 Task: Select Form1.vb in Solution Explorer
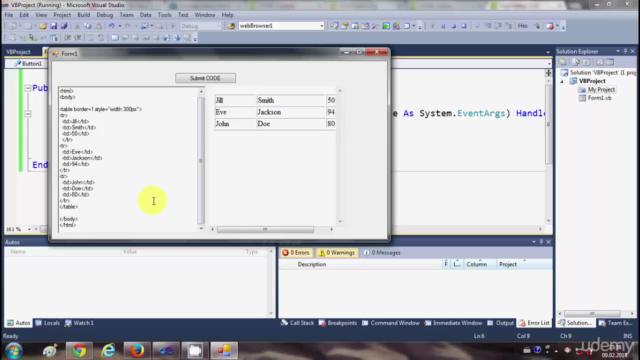coord(599,98)
